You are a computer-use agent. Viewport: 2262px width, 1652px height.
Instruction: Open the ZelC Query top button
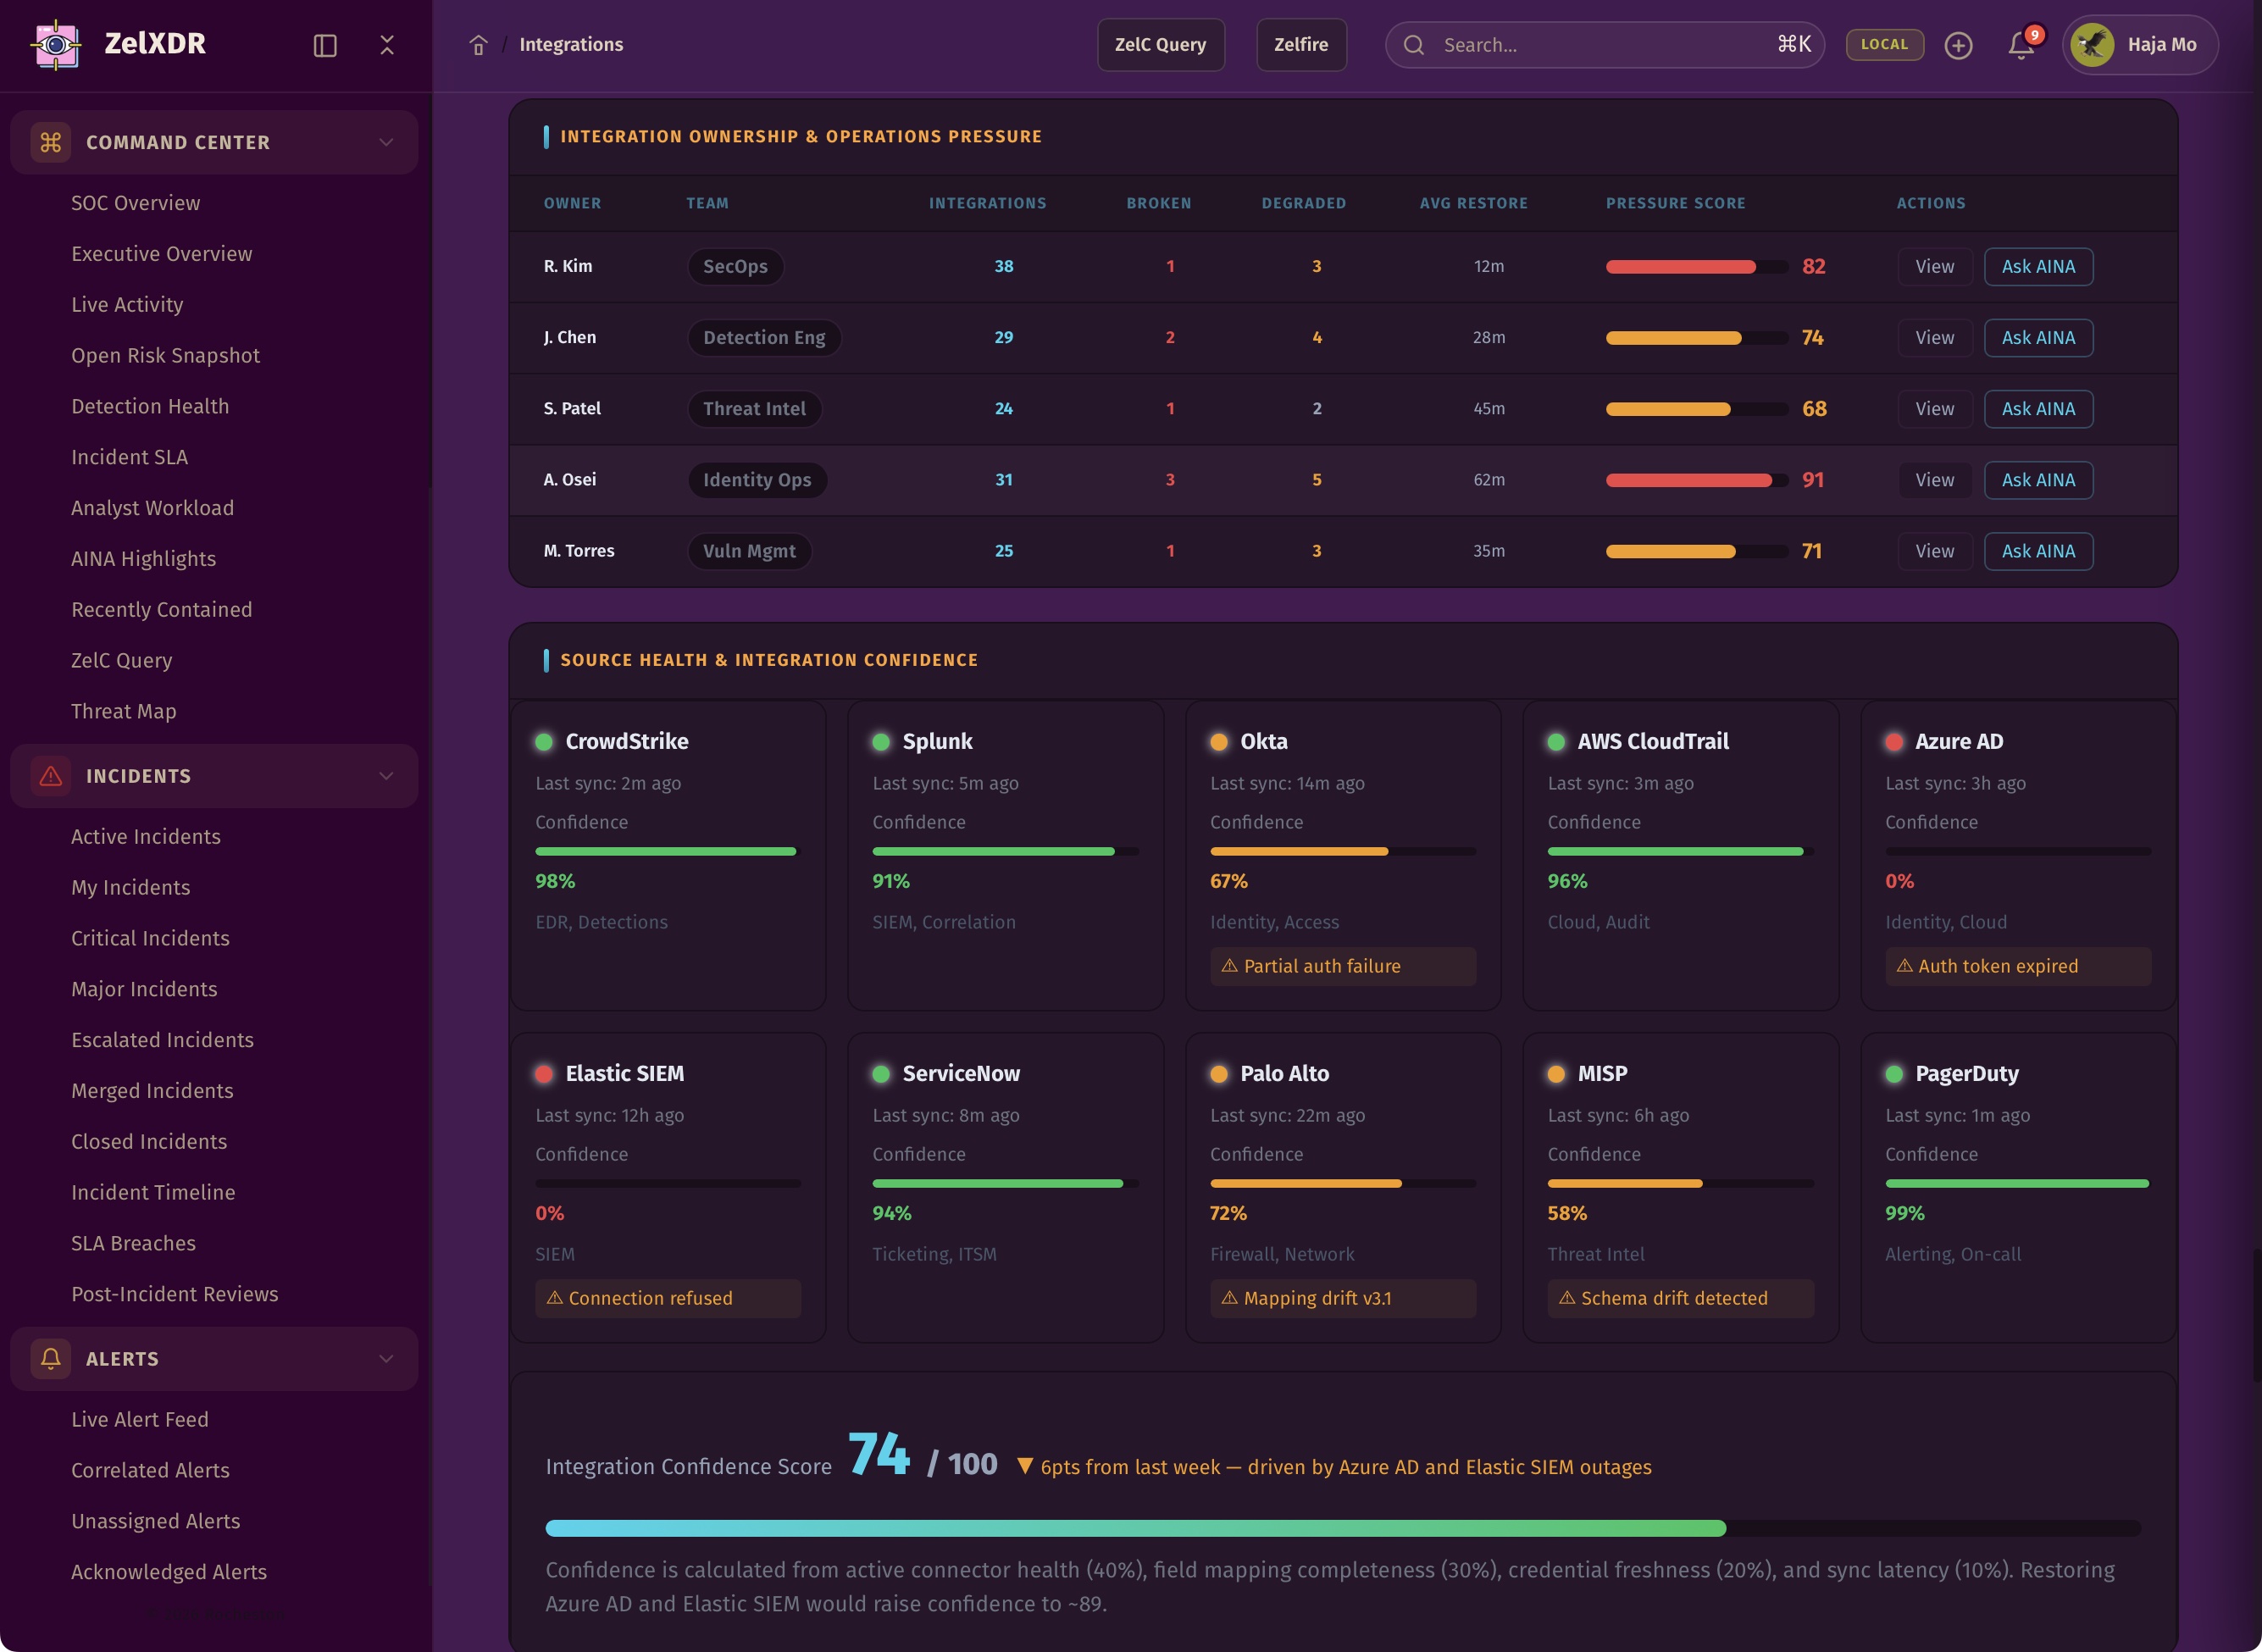pos(1160,45)
